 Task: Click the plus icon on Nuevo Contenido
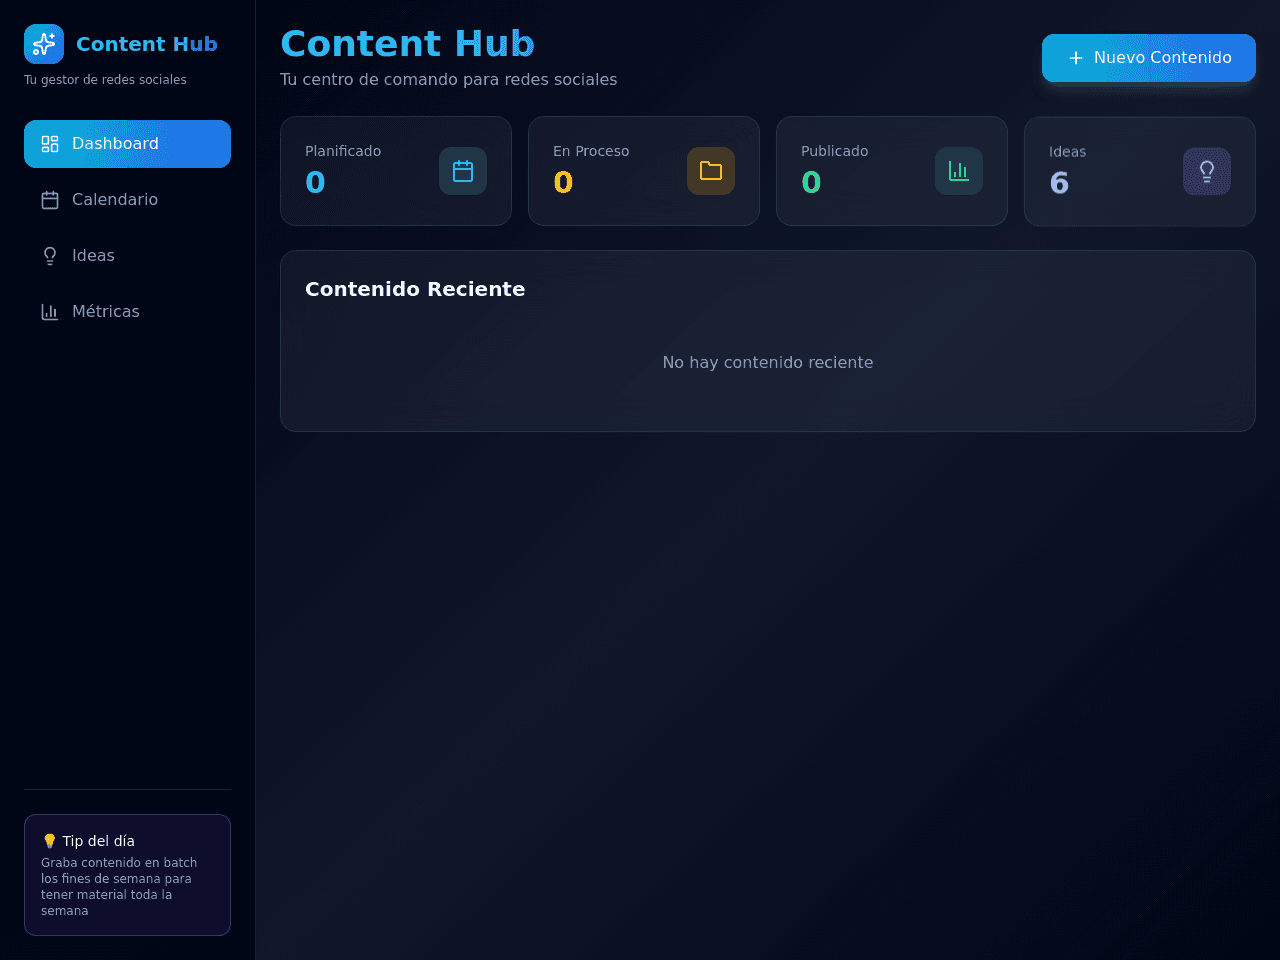1076,58
